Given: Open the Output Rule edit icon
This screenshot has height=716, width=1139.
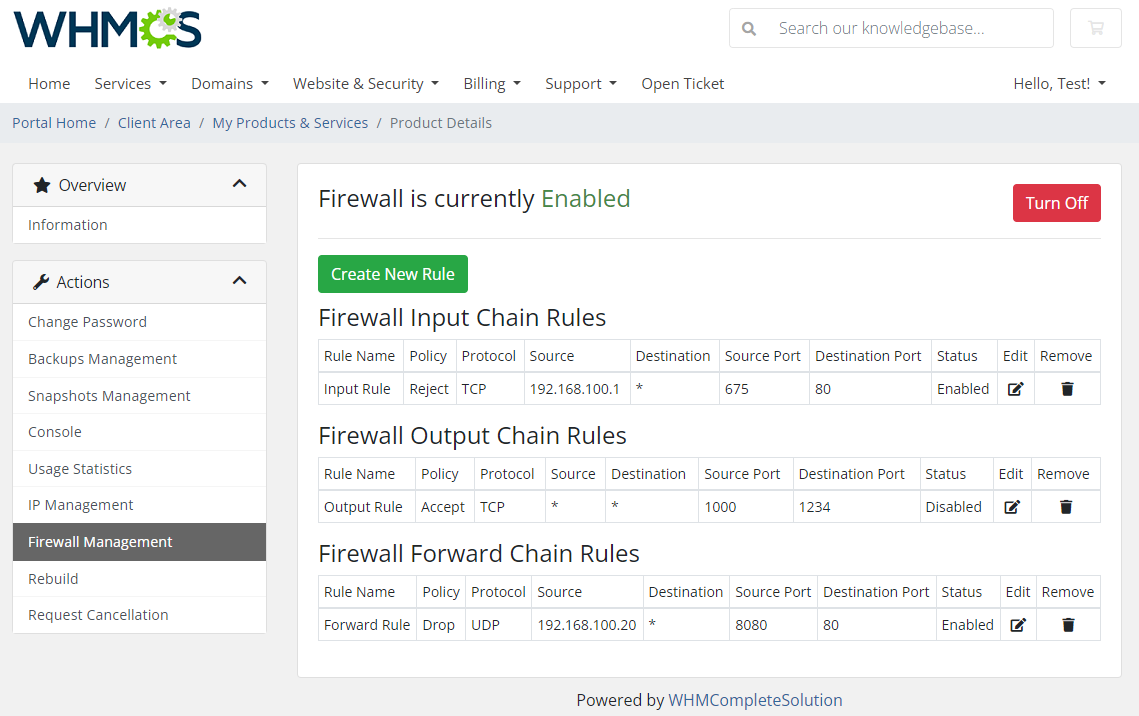Looking at the screenshot, I should click(x=1011, y=507).
